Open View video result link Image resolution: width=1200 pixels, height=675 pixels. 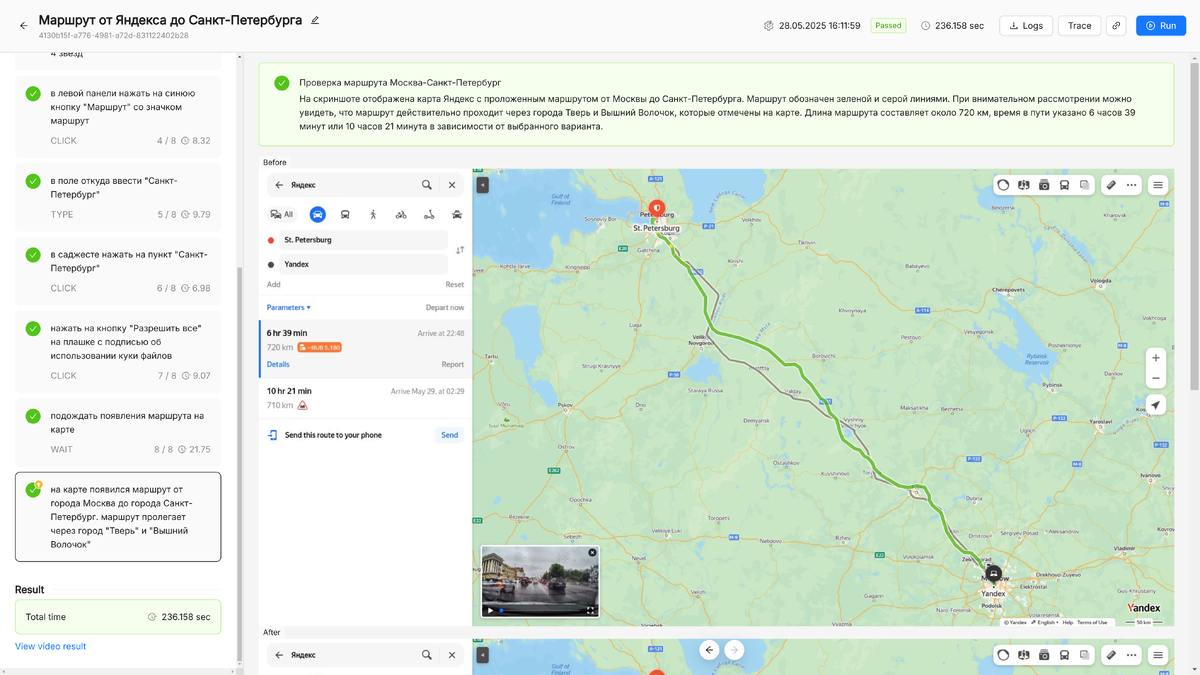click(50, 646)
